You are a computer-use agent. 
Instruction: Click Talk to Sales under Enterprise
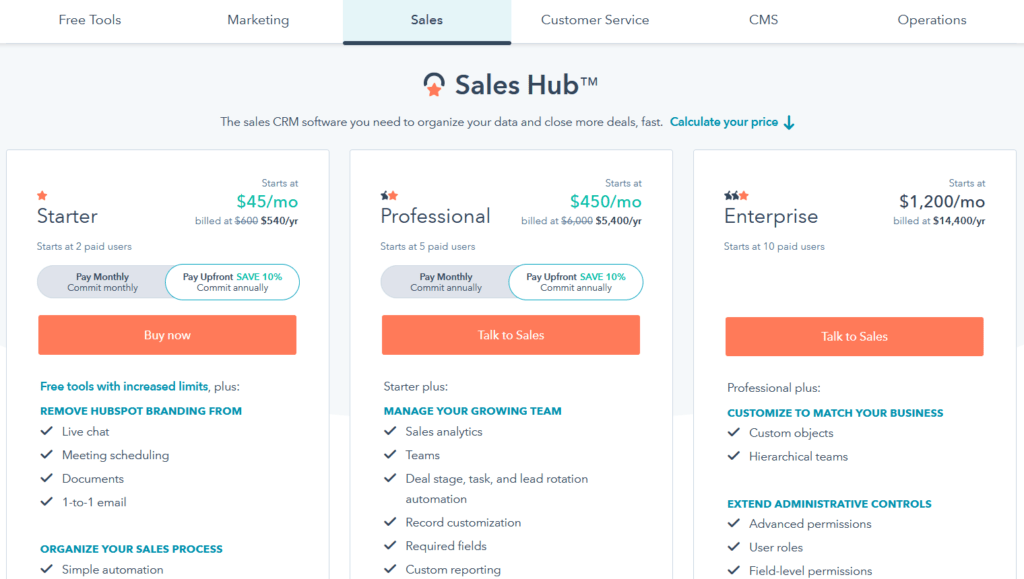pos(854,336)
